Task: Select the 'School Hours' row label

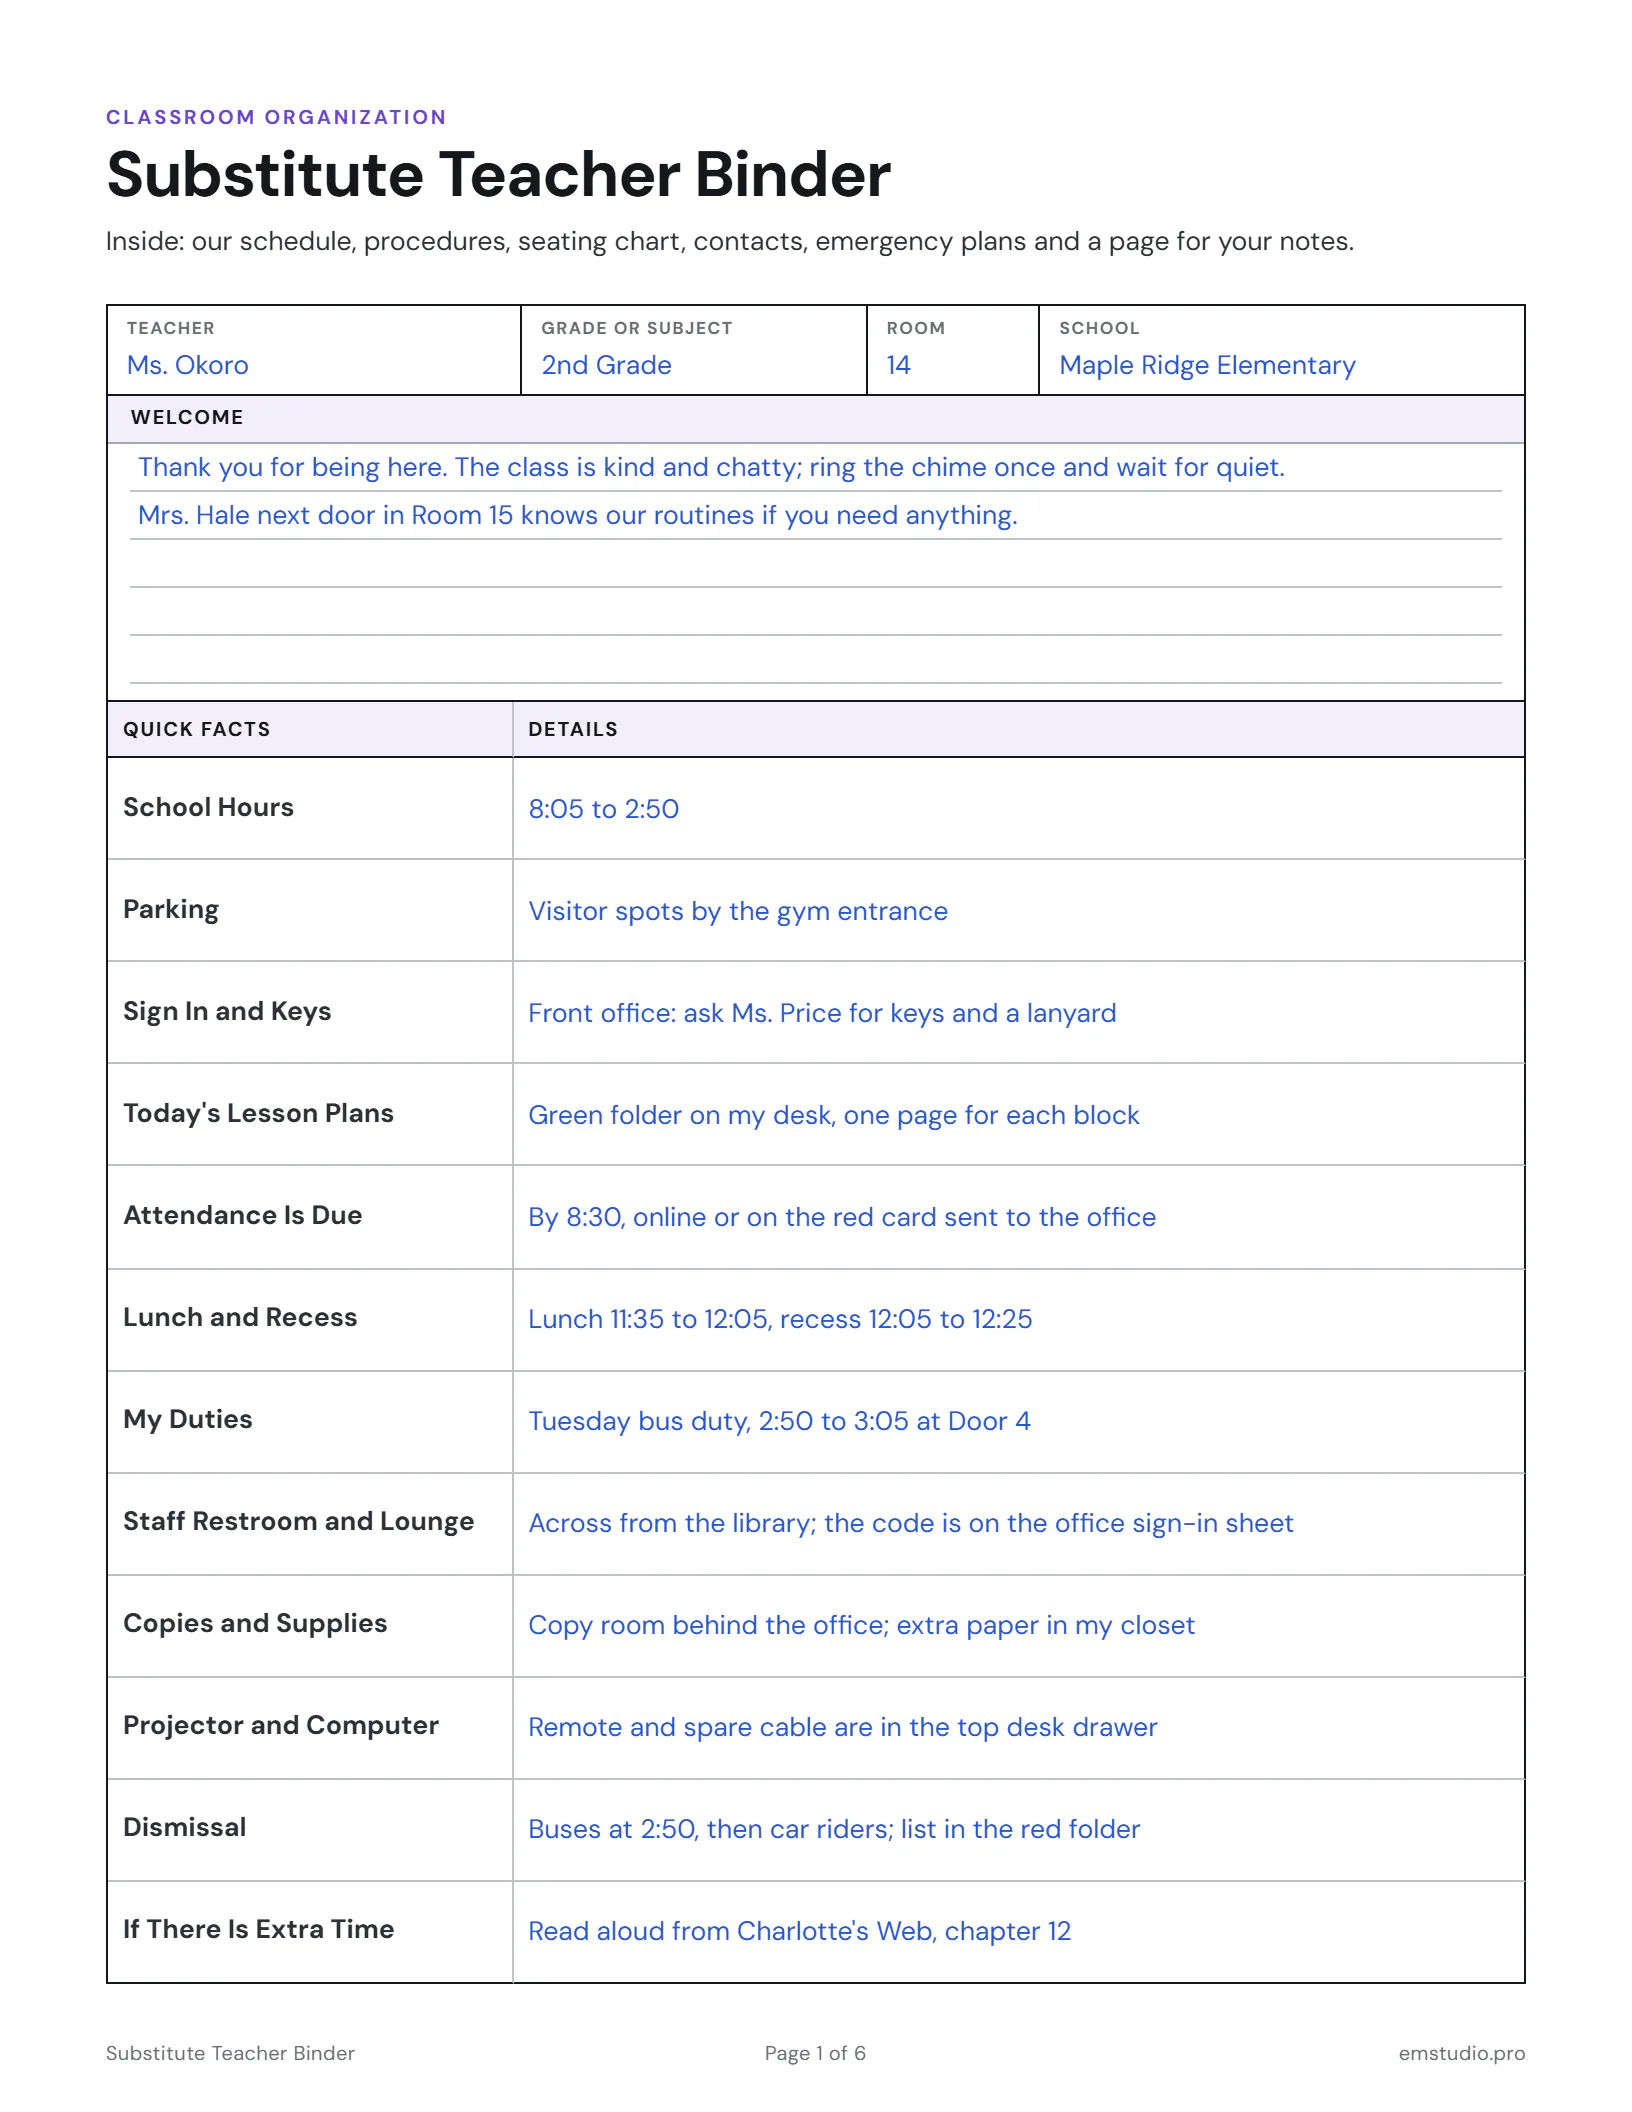Action: click(x=208, y=807)
